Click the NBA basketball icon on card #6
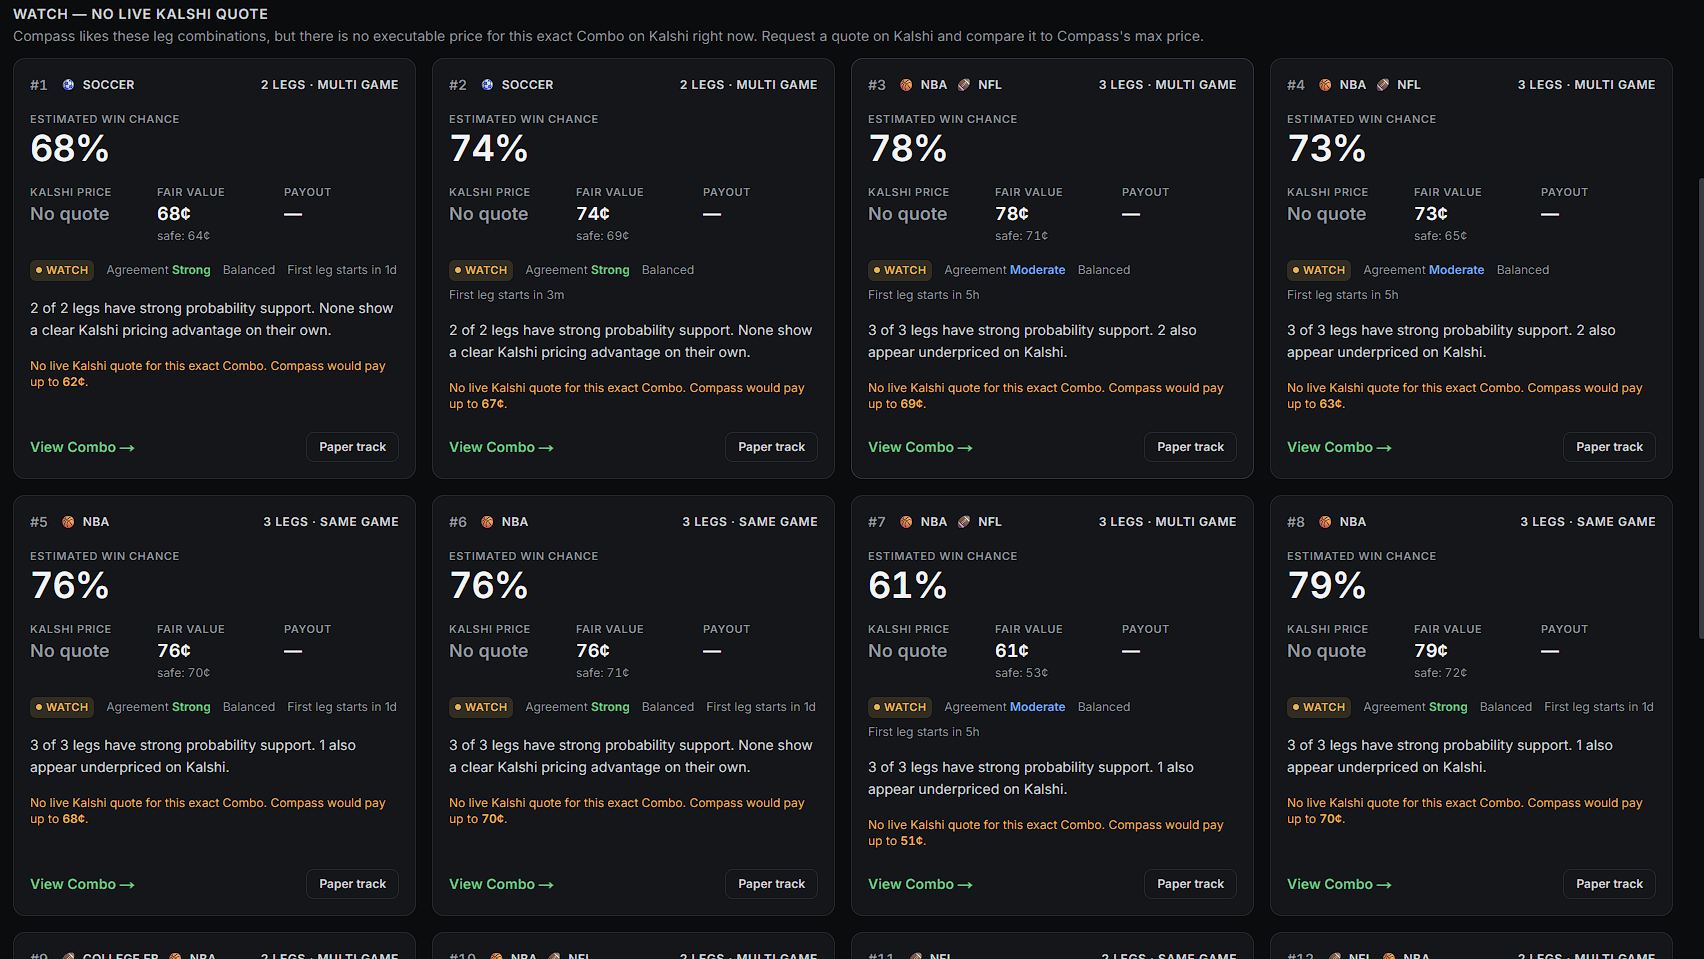Screen dimensions: 1704x959 (487, 522)
